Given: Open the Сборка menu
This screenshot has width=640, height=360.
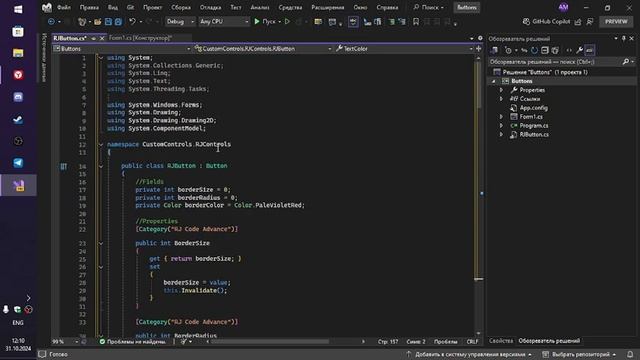Looking at the screenshot, I should (x=181, y=7).
